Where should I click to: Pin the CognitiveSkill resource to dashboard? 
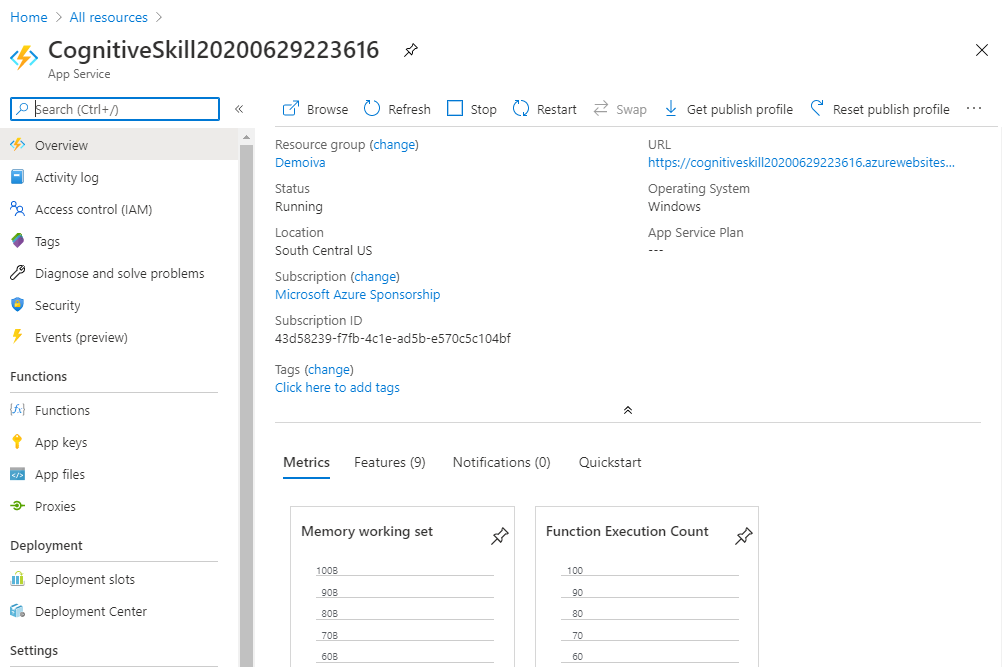[411, 51]
